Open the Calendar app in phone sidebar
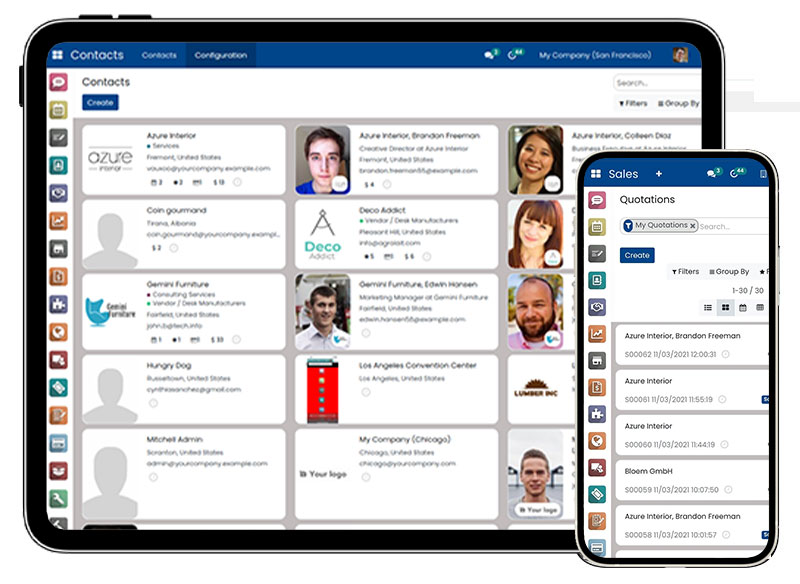 click(x=597, y=226)
